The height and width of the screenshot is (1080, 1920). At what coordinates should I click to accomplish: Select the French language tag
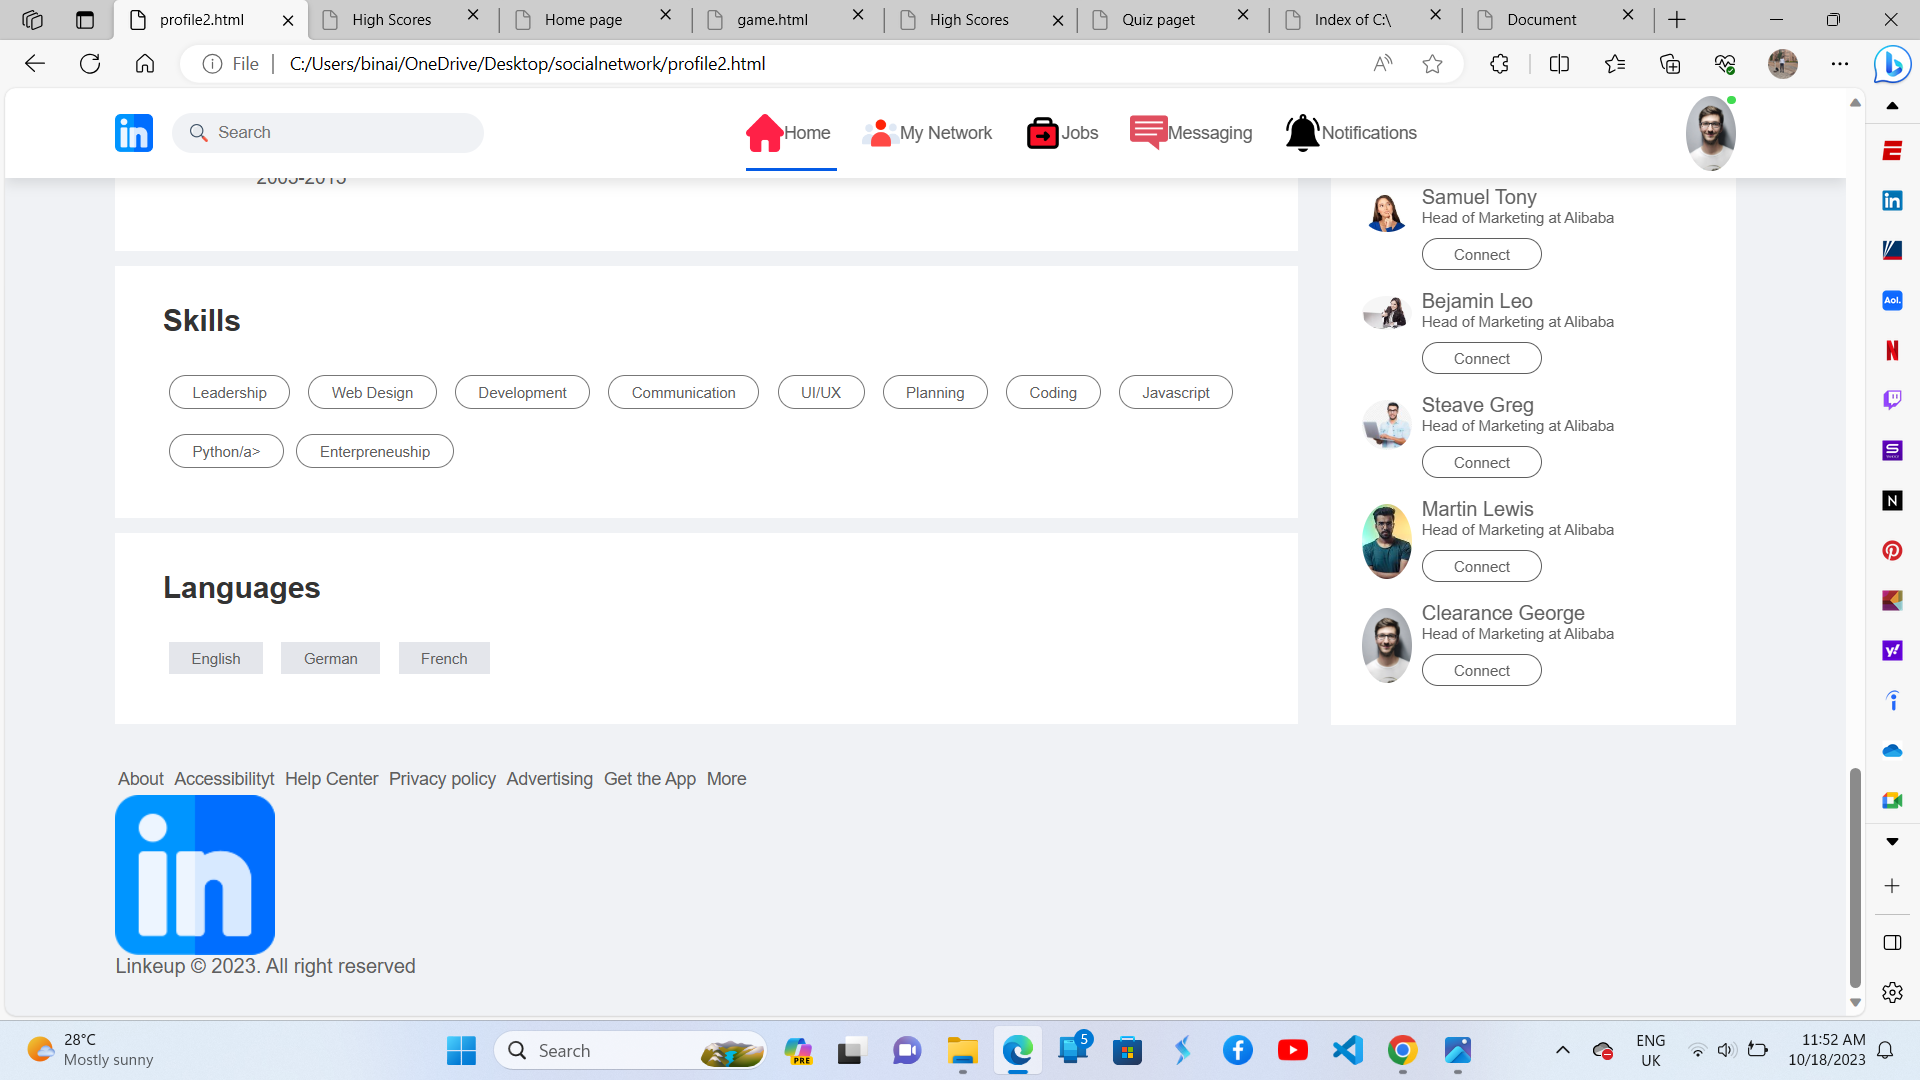tap(444, 659)
